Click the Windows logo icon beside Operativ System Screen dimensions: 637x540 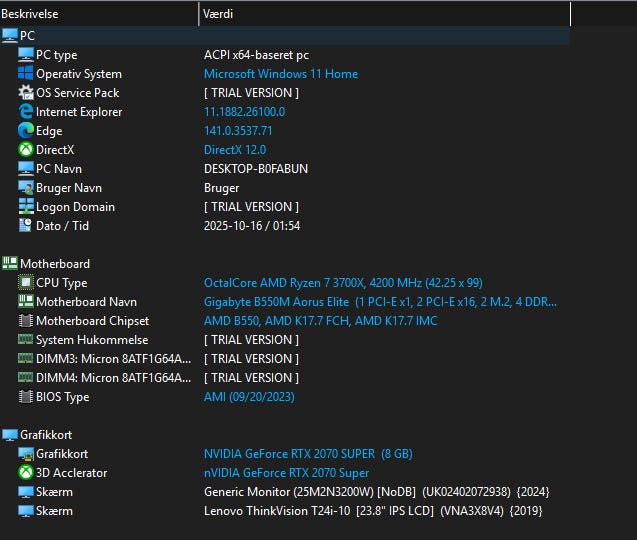(26, 74)
